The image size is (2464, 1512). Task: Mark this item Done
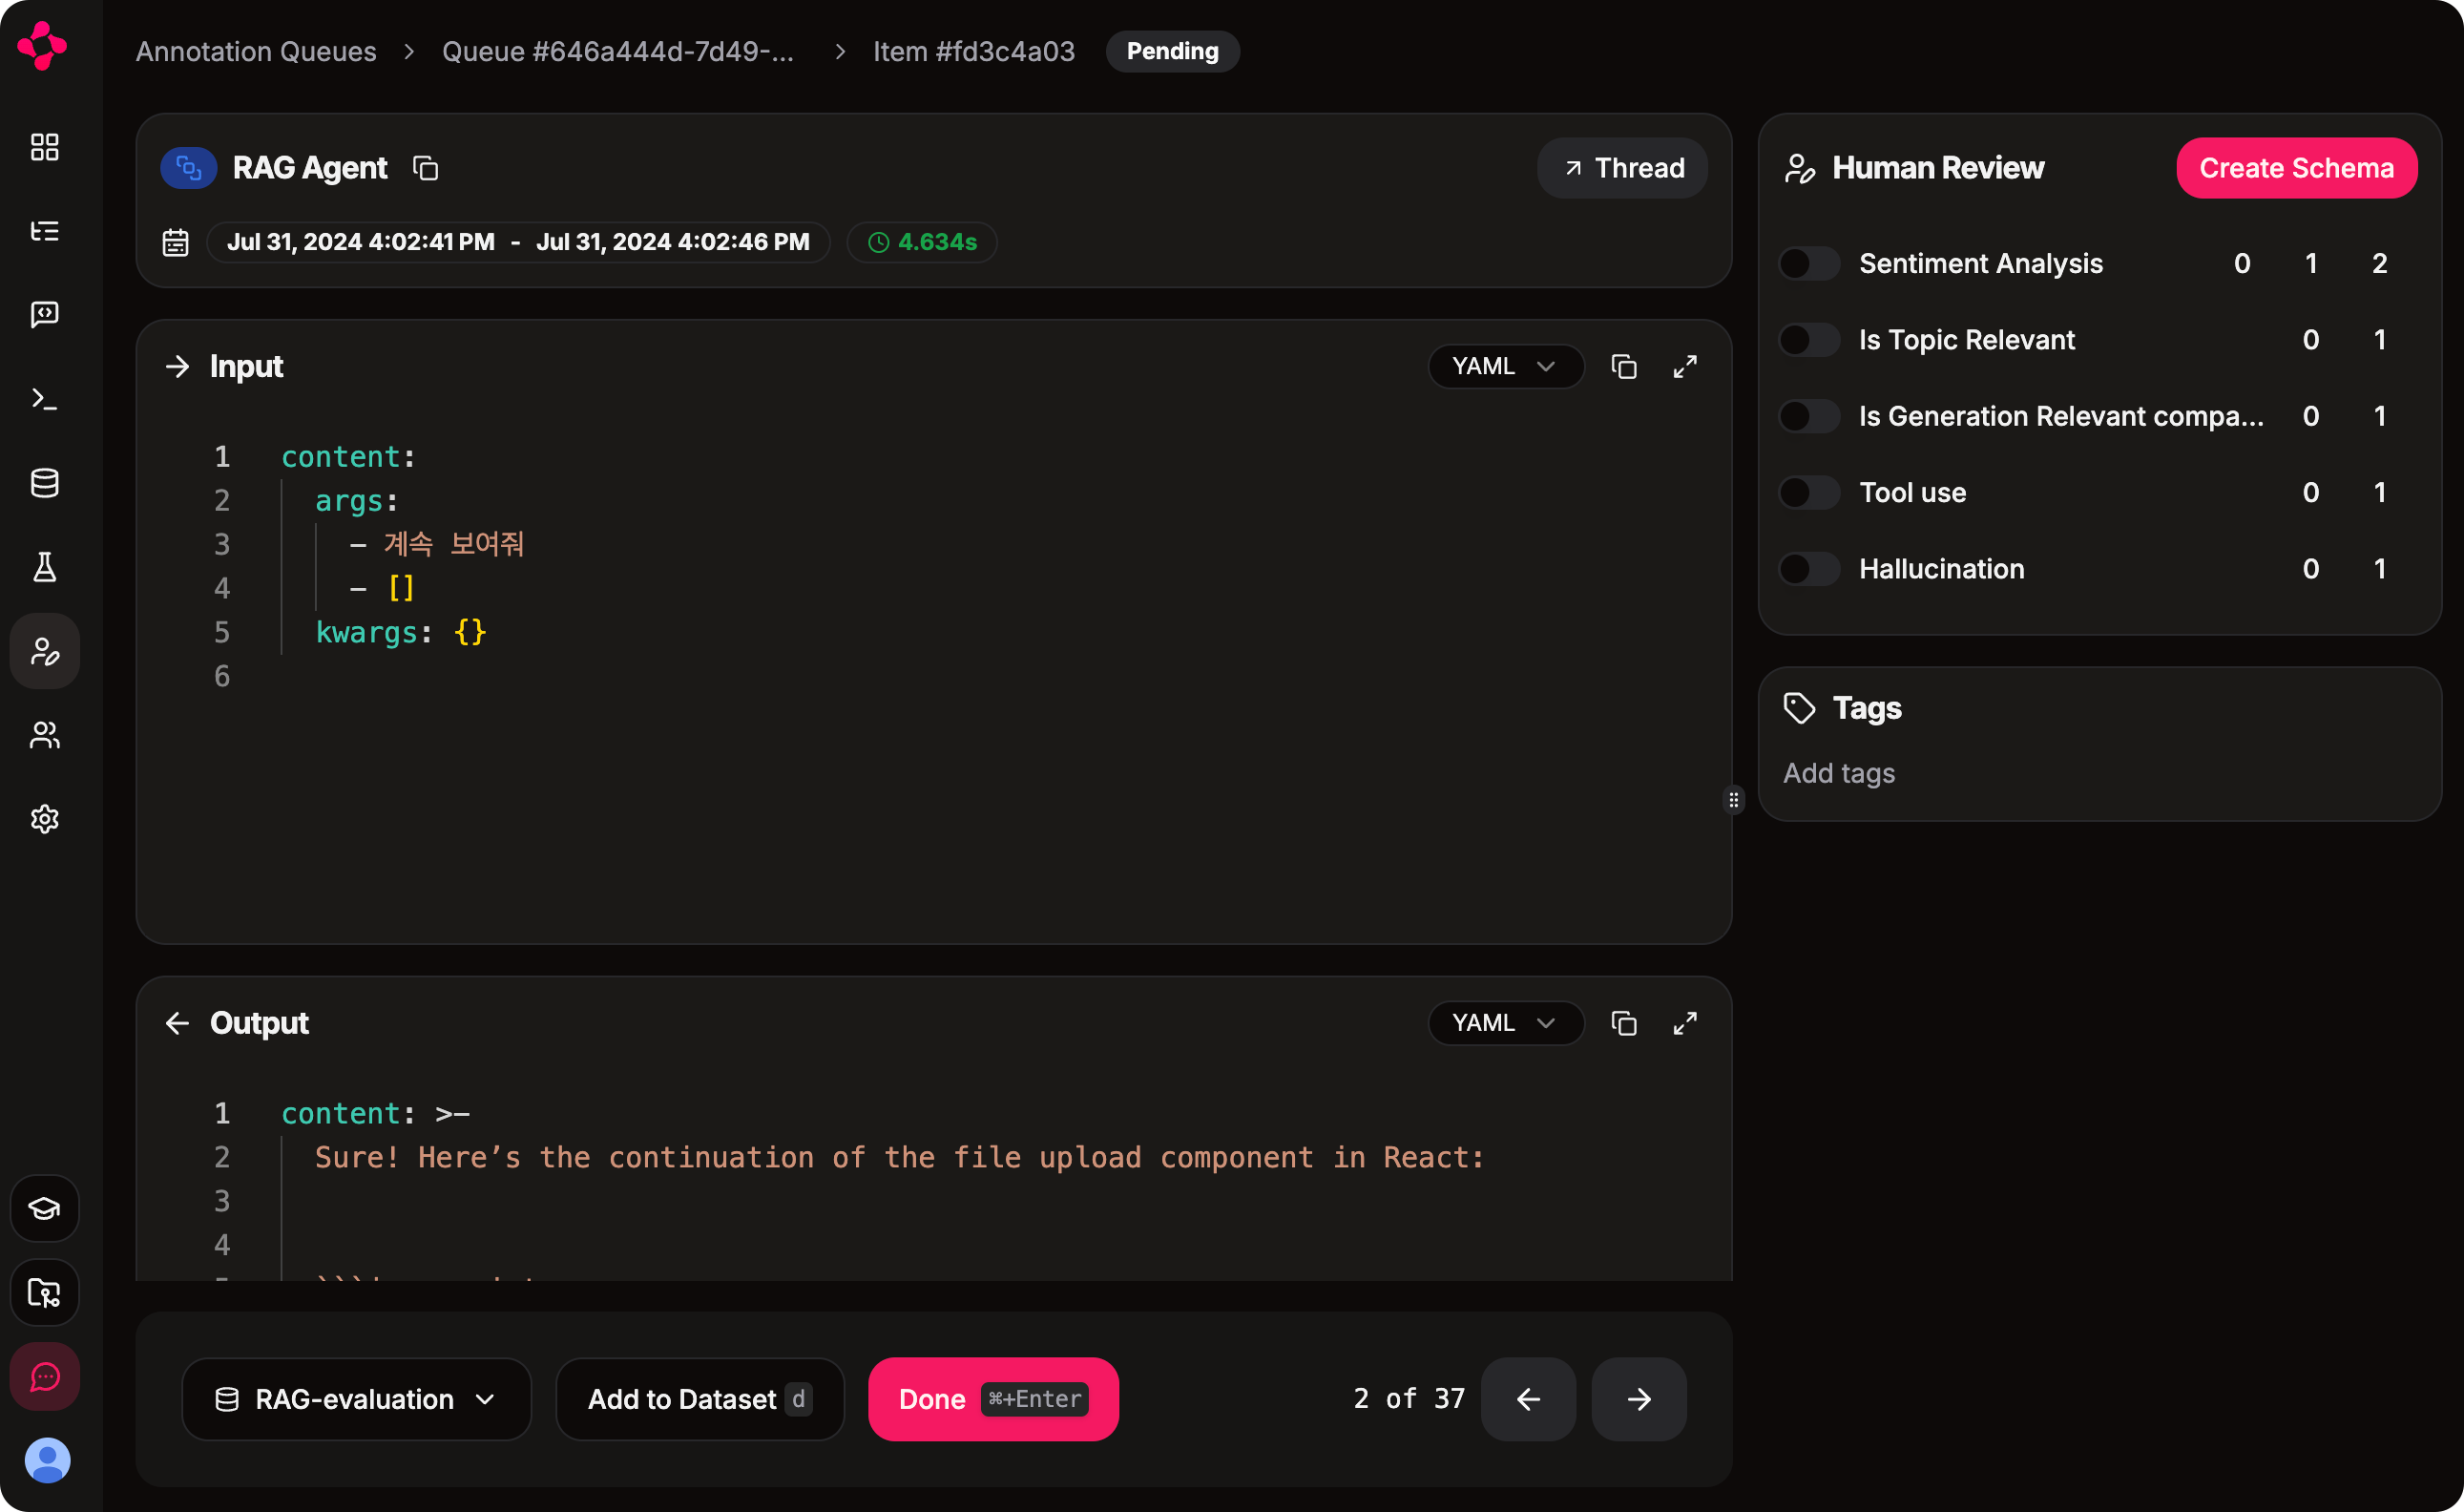(x=993, y=1399)
